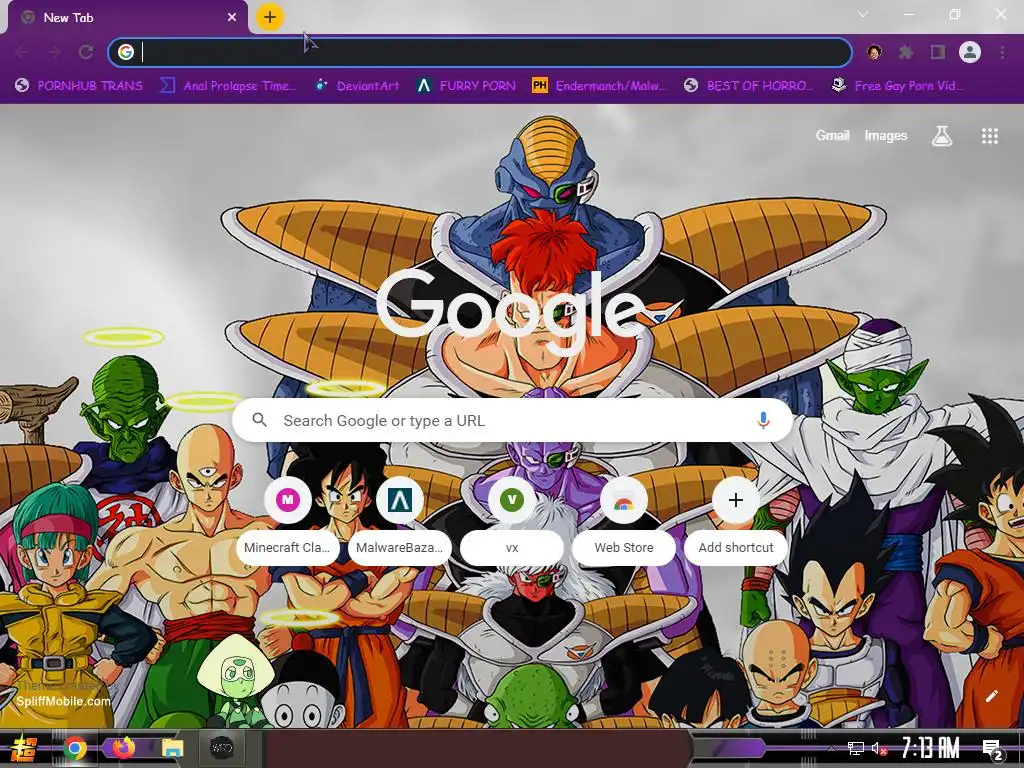Image resolution: width=1024 pixels, height=768 pixels.
Task: Open the DeviantArt bookmark
Action: 357,86
